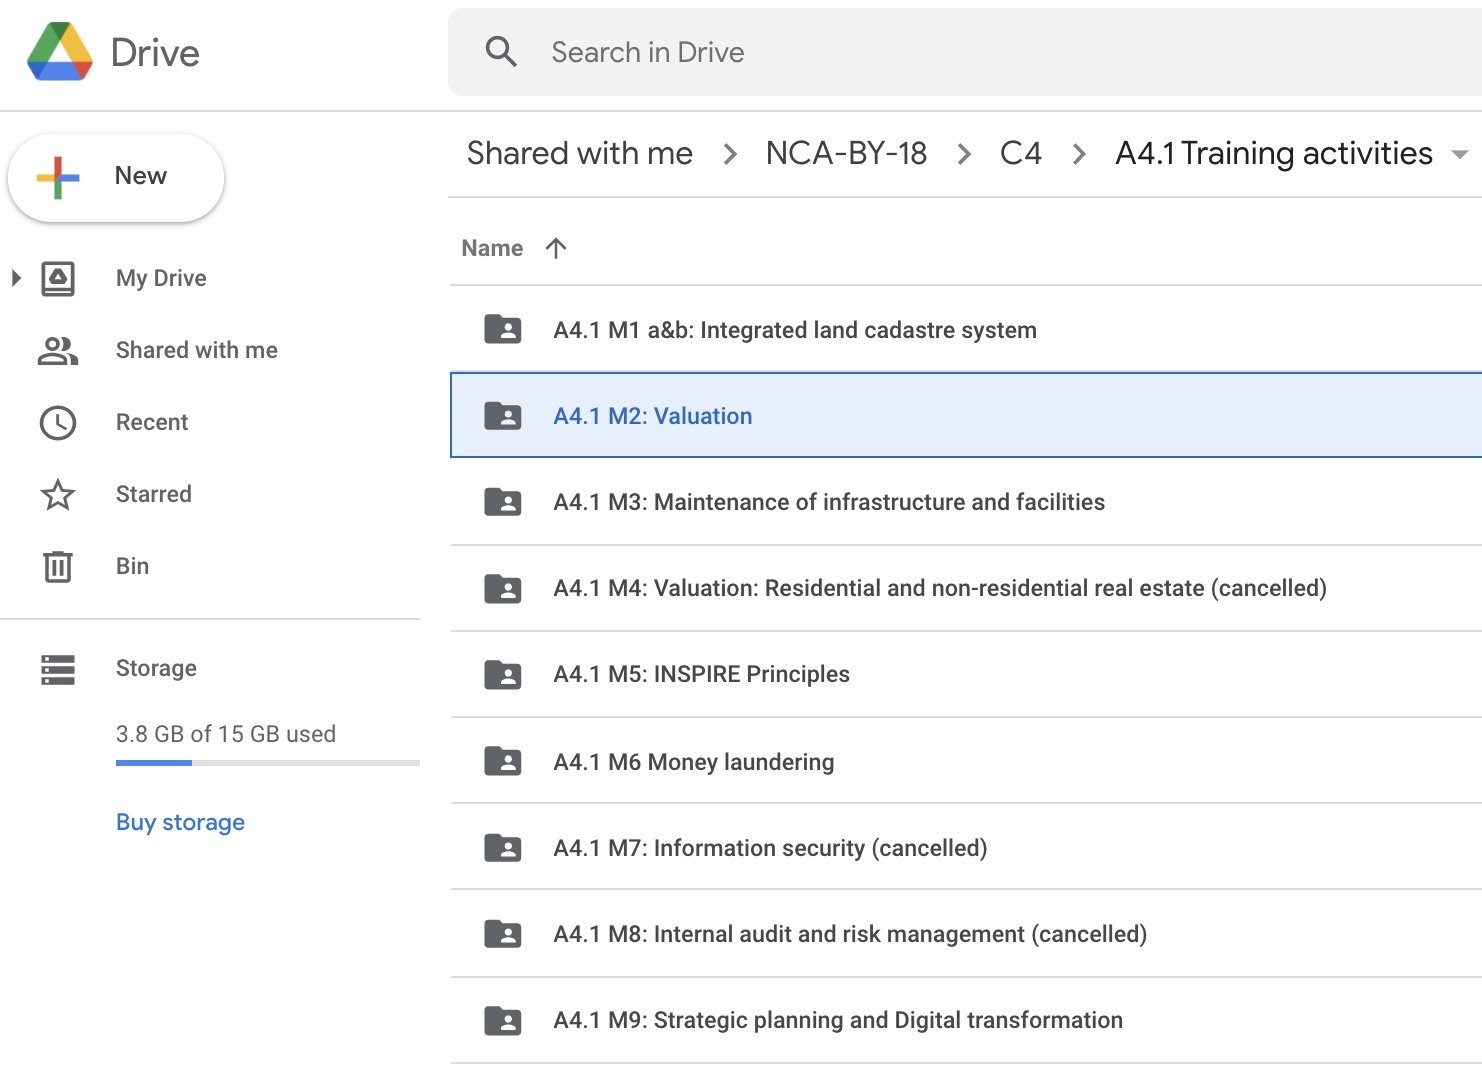Viewport: 1482px width, 1086px height.
Task: Click the Buy storage link
Action: (x=180, y=822)
